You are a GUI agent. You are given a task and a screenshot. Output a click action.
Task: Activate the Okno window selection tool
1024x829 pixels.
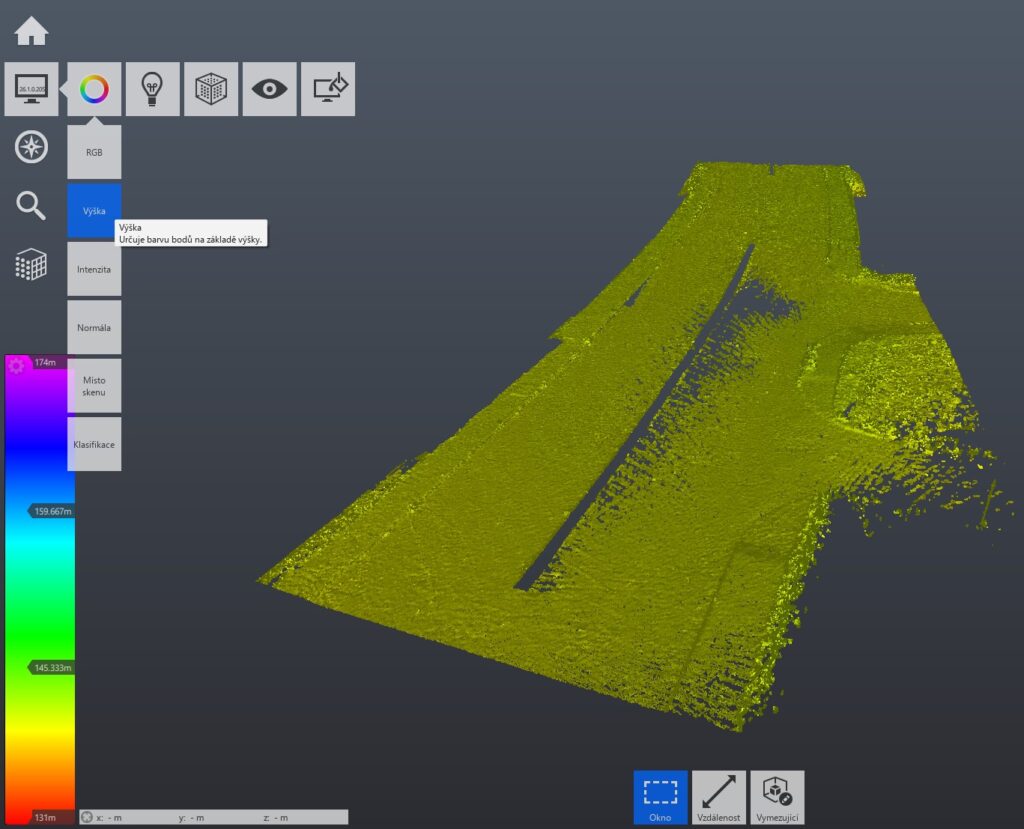tap(660, 797)
